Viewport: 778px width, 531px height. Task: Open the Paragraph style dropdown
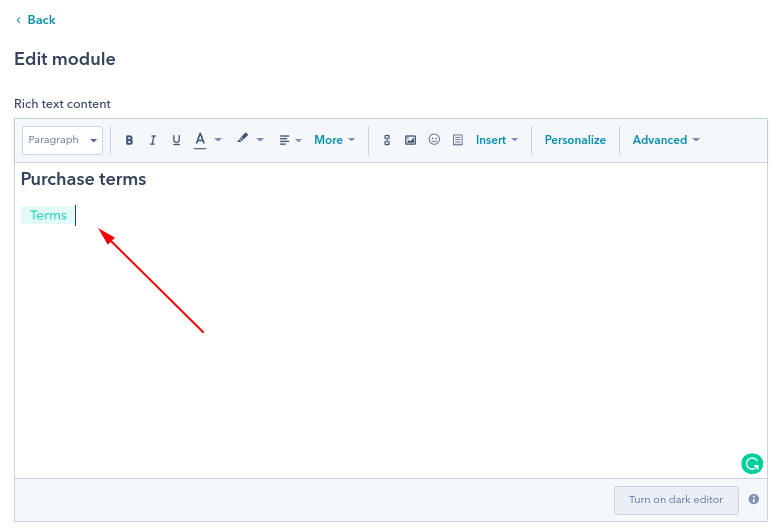click(62, 140)
